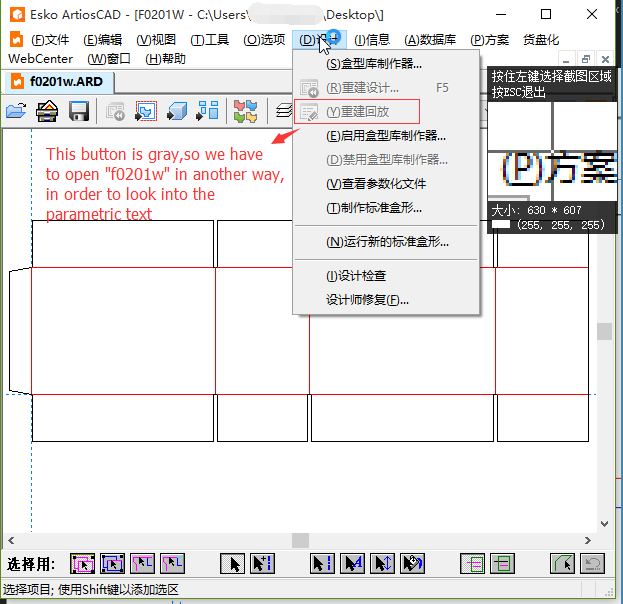
Task: Click the layers stack icon in toolbar
Action: coord(284,111)
